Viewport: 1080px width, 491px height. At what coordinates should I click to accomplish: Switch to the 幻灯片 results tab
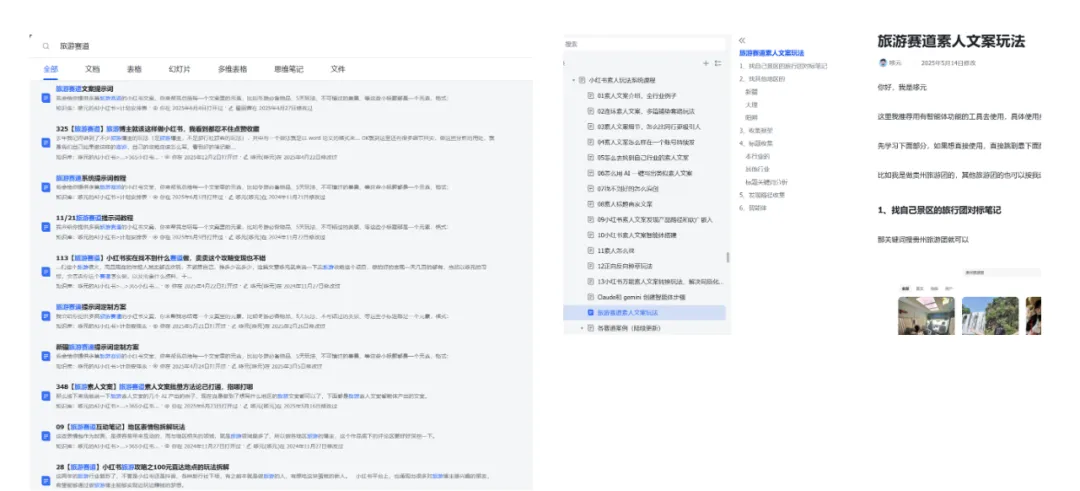[x=180, y=69]
